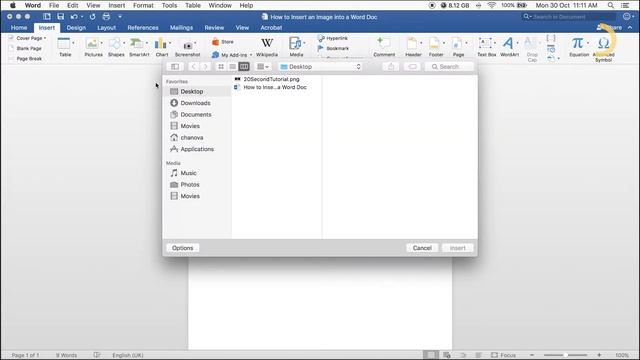Image resolution: width=640 pixels, height=360 pixels.
Task: Open the Desktop location dropdown
Action: pyautogui.click(x=320, y=67)
